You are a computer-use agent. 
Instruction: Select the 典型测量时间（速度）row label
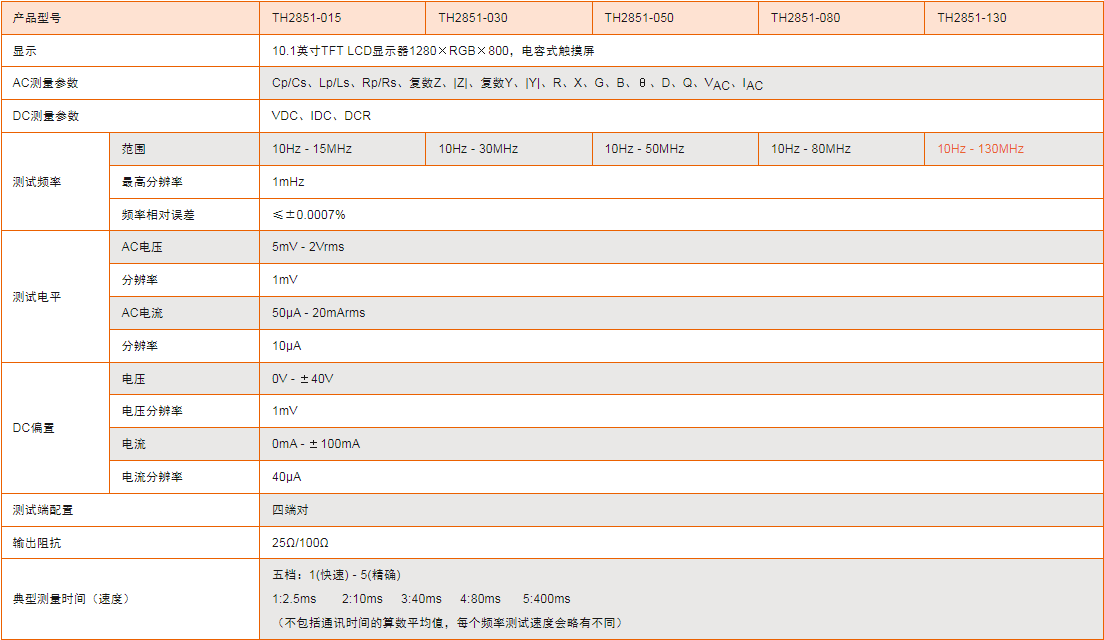point(70,599)
